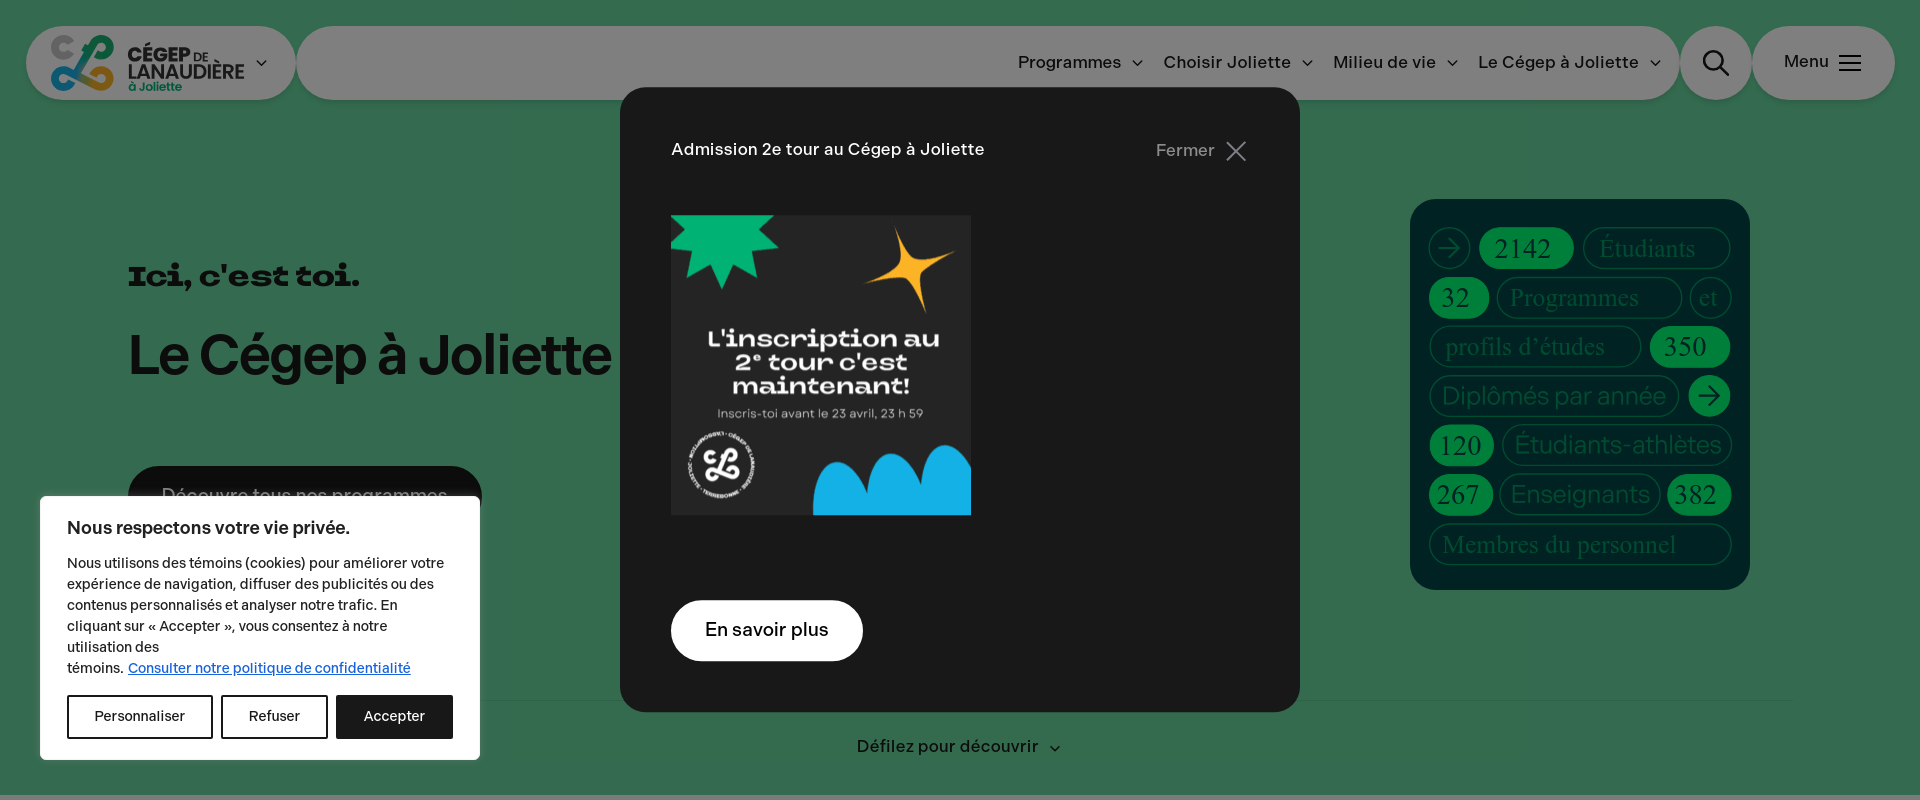Refuse cookies with Refuser button
This screenshot has width=1920, height=800.
click(274, 717)
